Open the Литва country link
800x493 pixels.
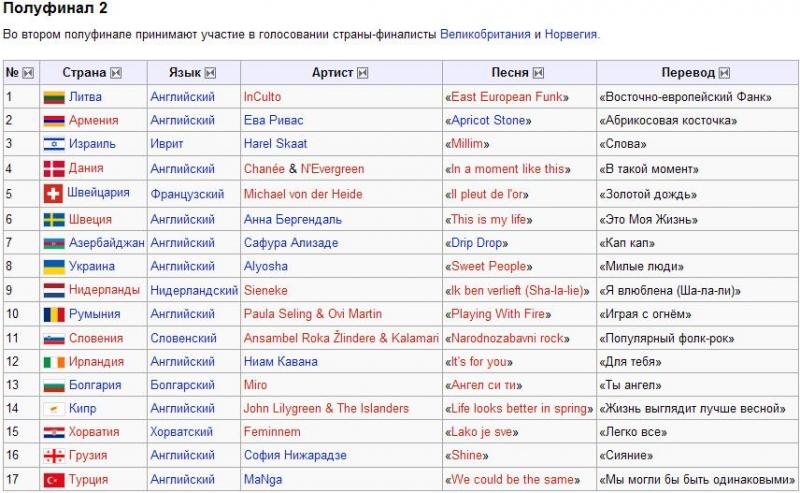(x=85, y=96)
